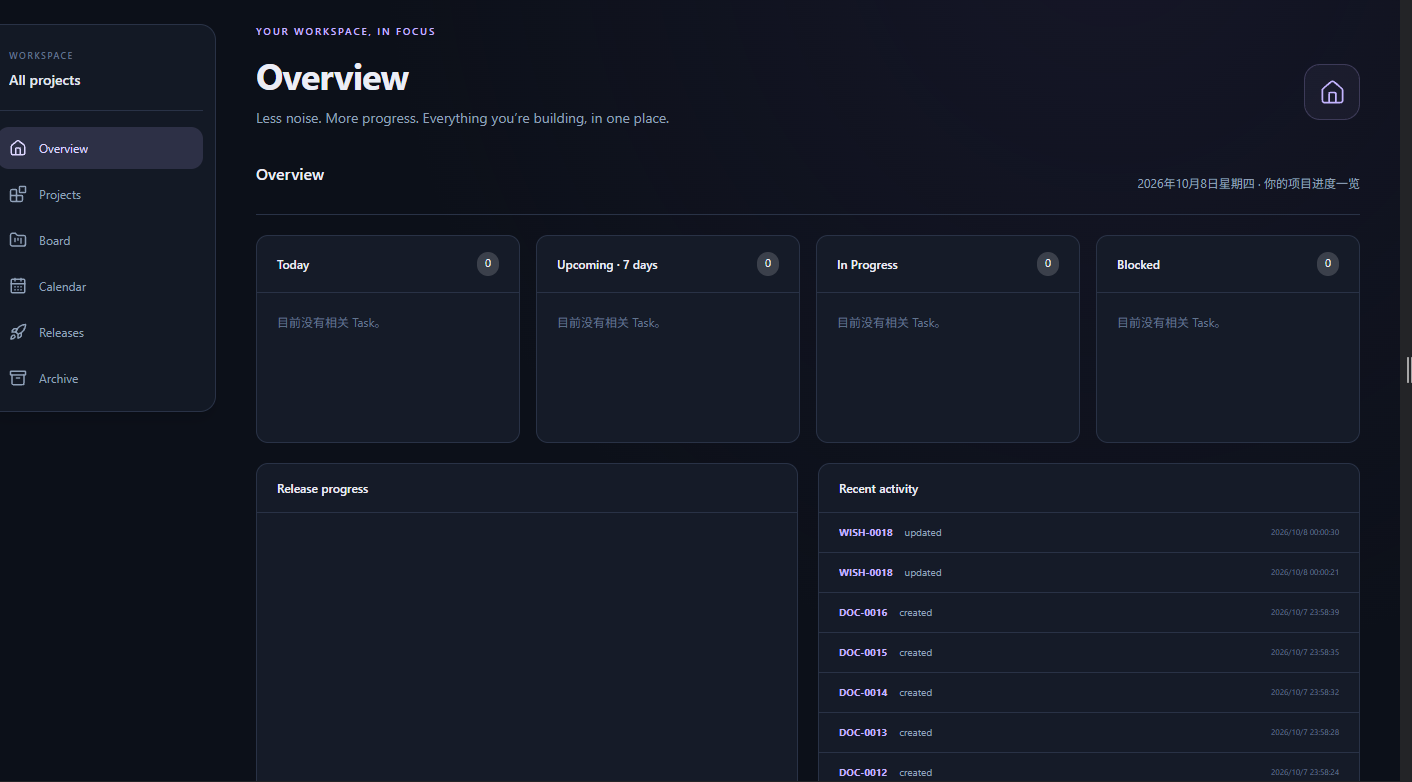Viewport: 1412px width, 782px height.
Task: Click the Upcoming · 7 days heading
Action: 607,265
